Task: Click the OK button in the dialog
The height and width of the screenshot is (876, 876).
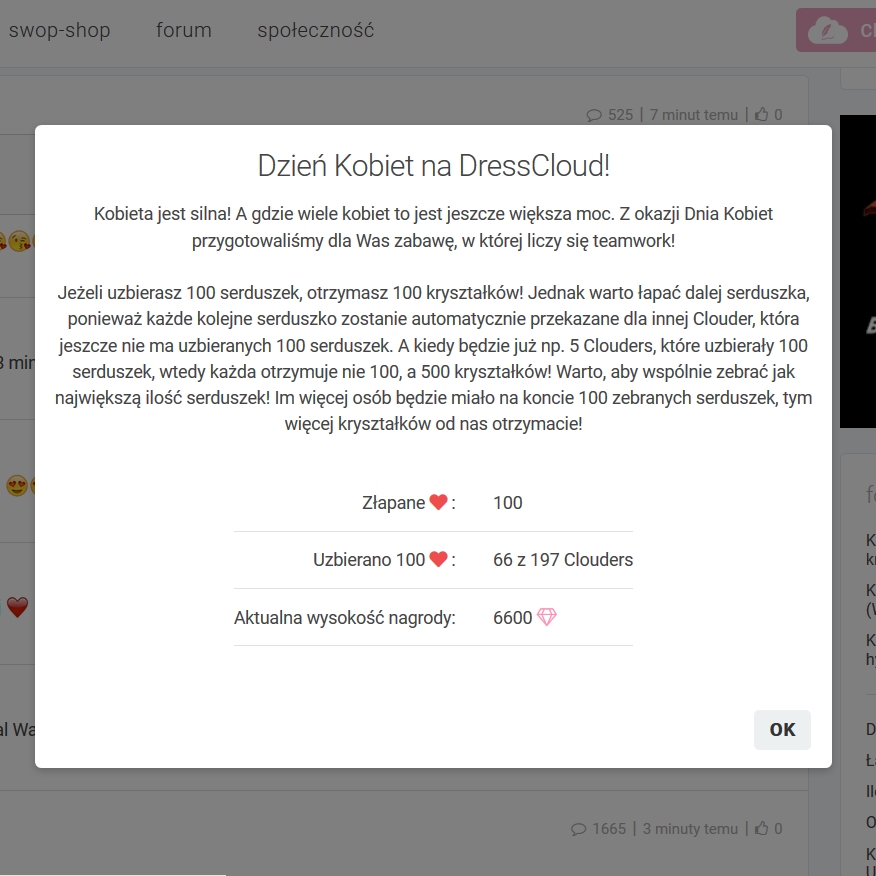Action: tap(782, 729)
